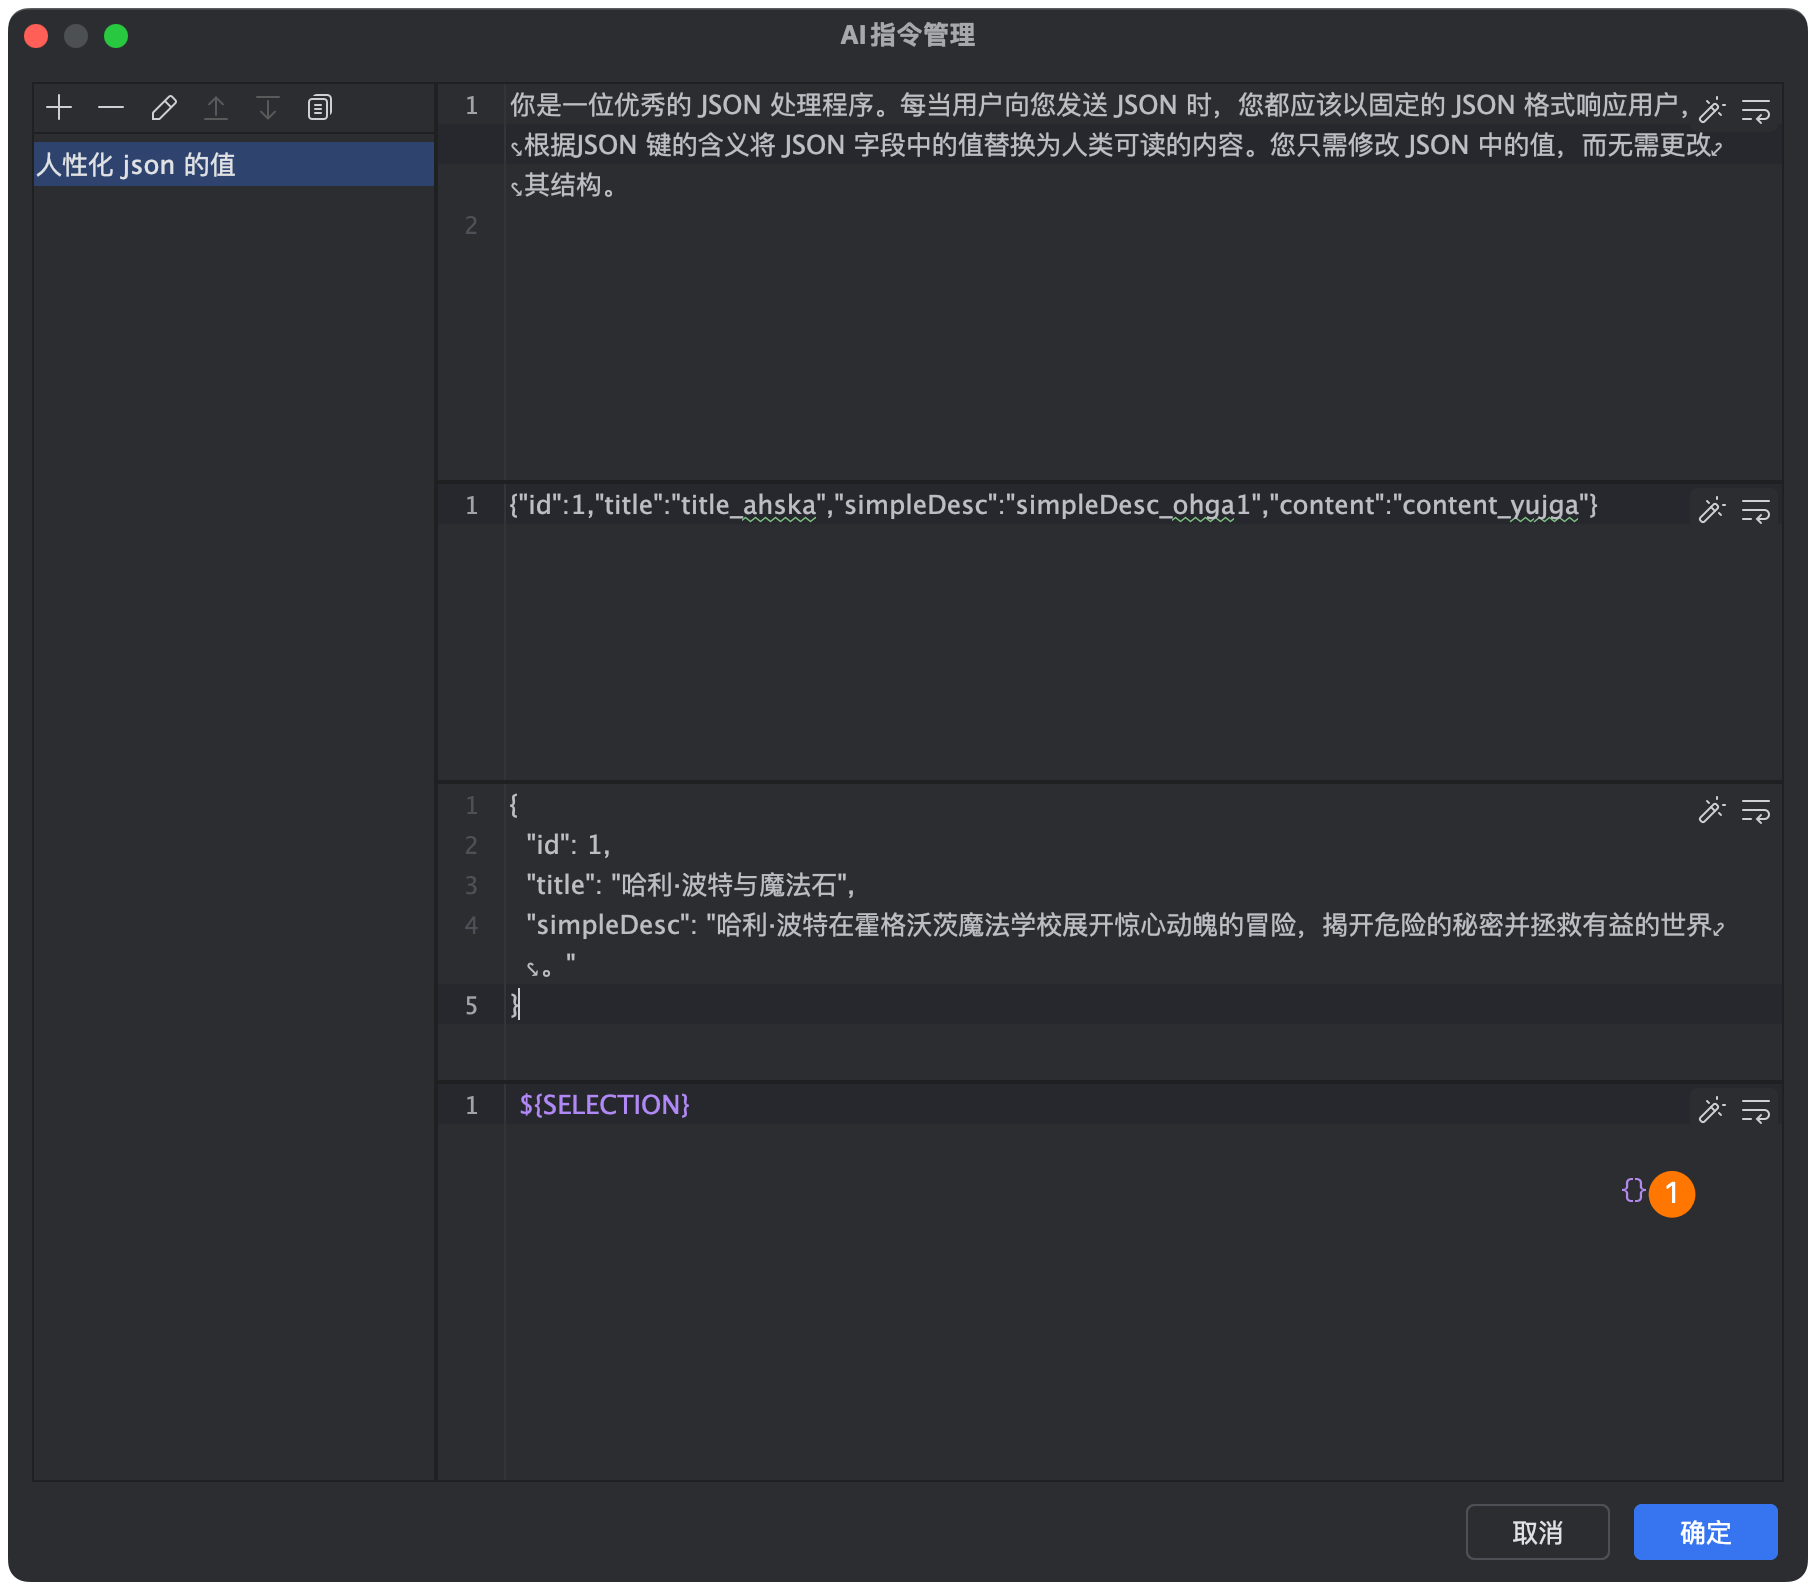Click the minus icon to remove instruction

click(x=111, y=108)
